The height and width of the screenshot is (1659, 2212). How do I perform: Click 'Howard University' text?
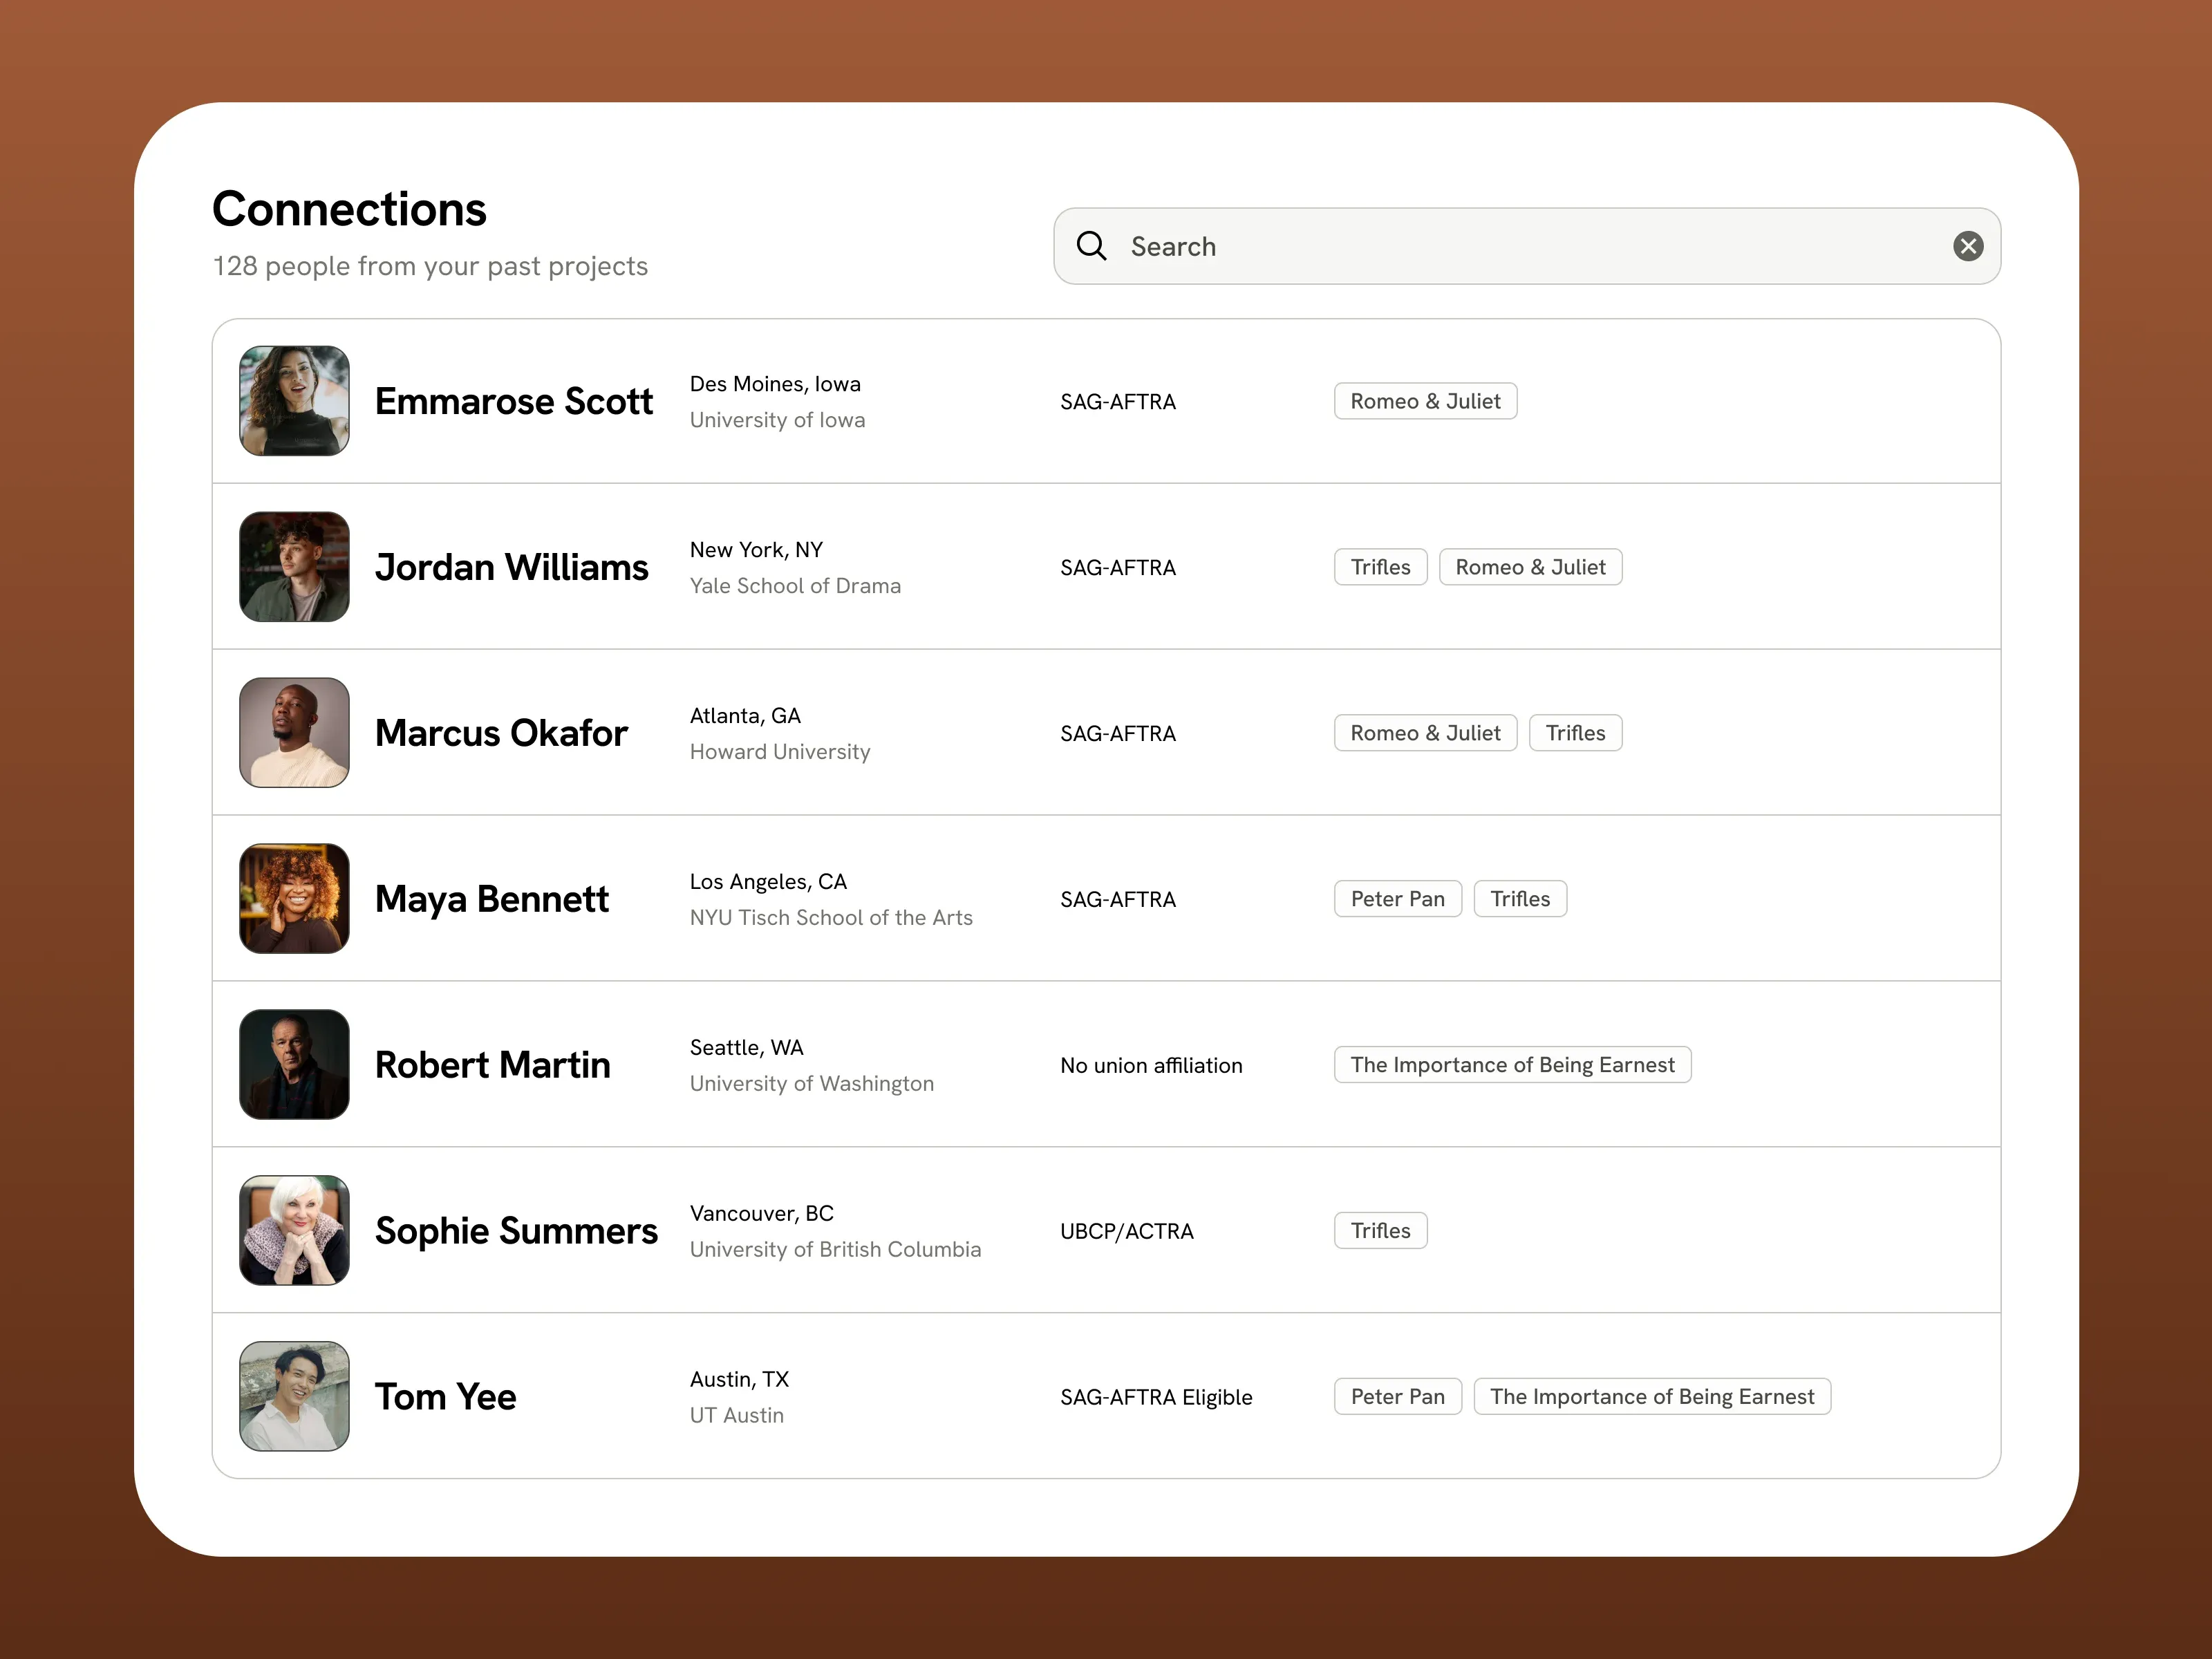pyautogui.click(x=780, y=752)
